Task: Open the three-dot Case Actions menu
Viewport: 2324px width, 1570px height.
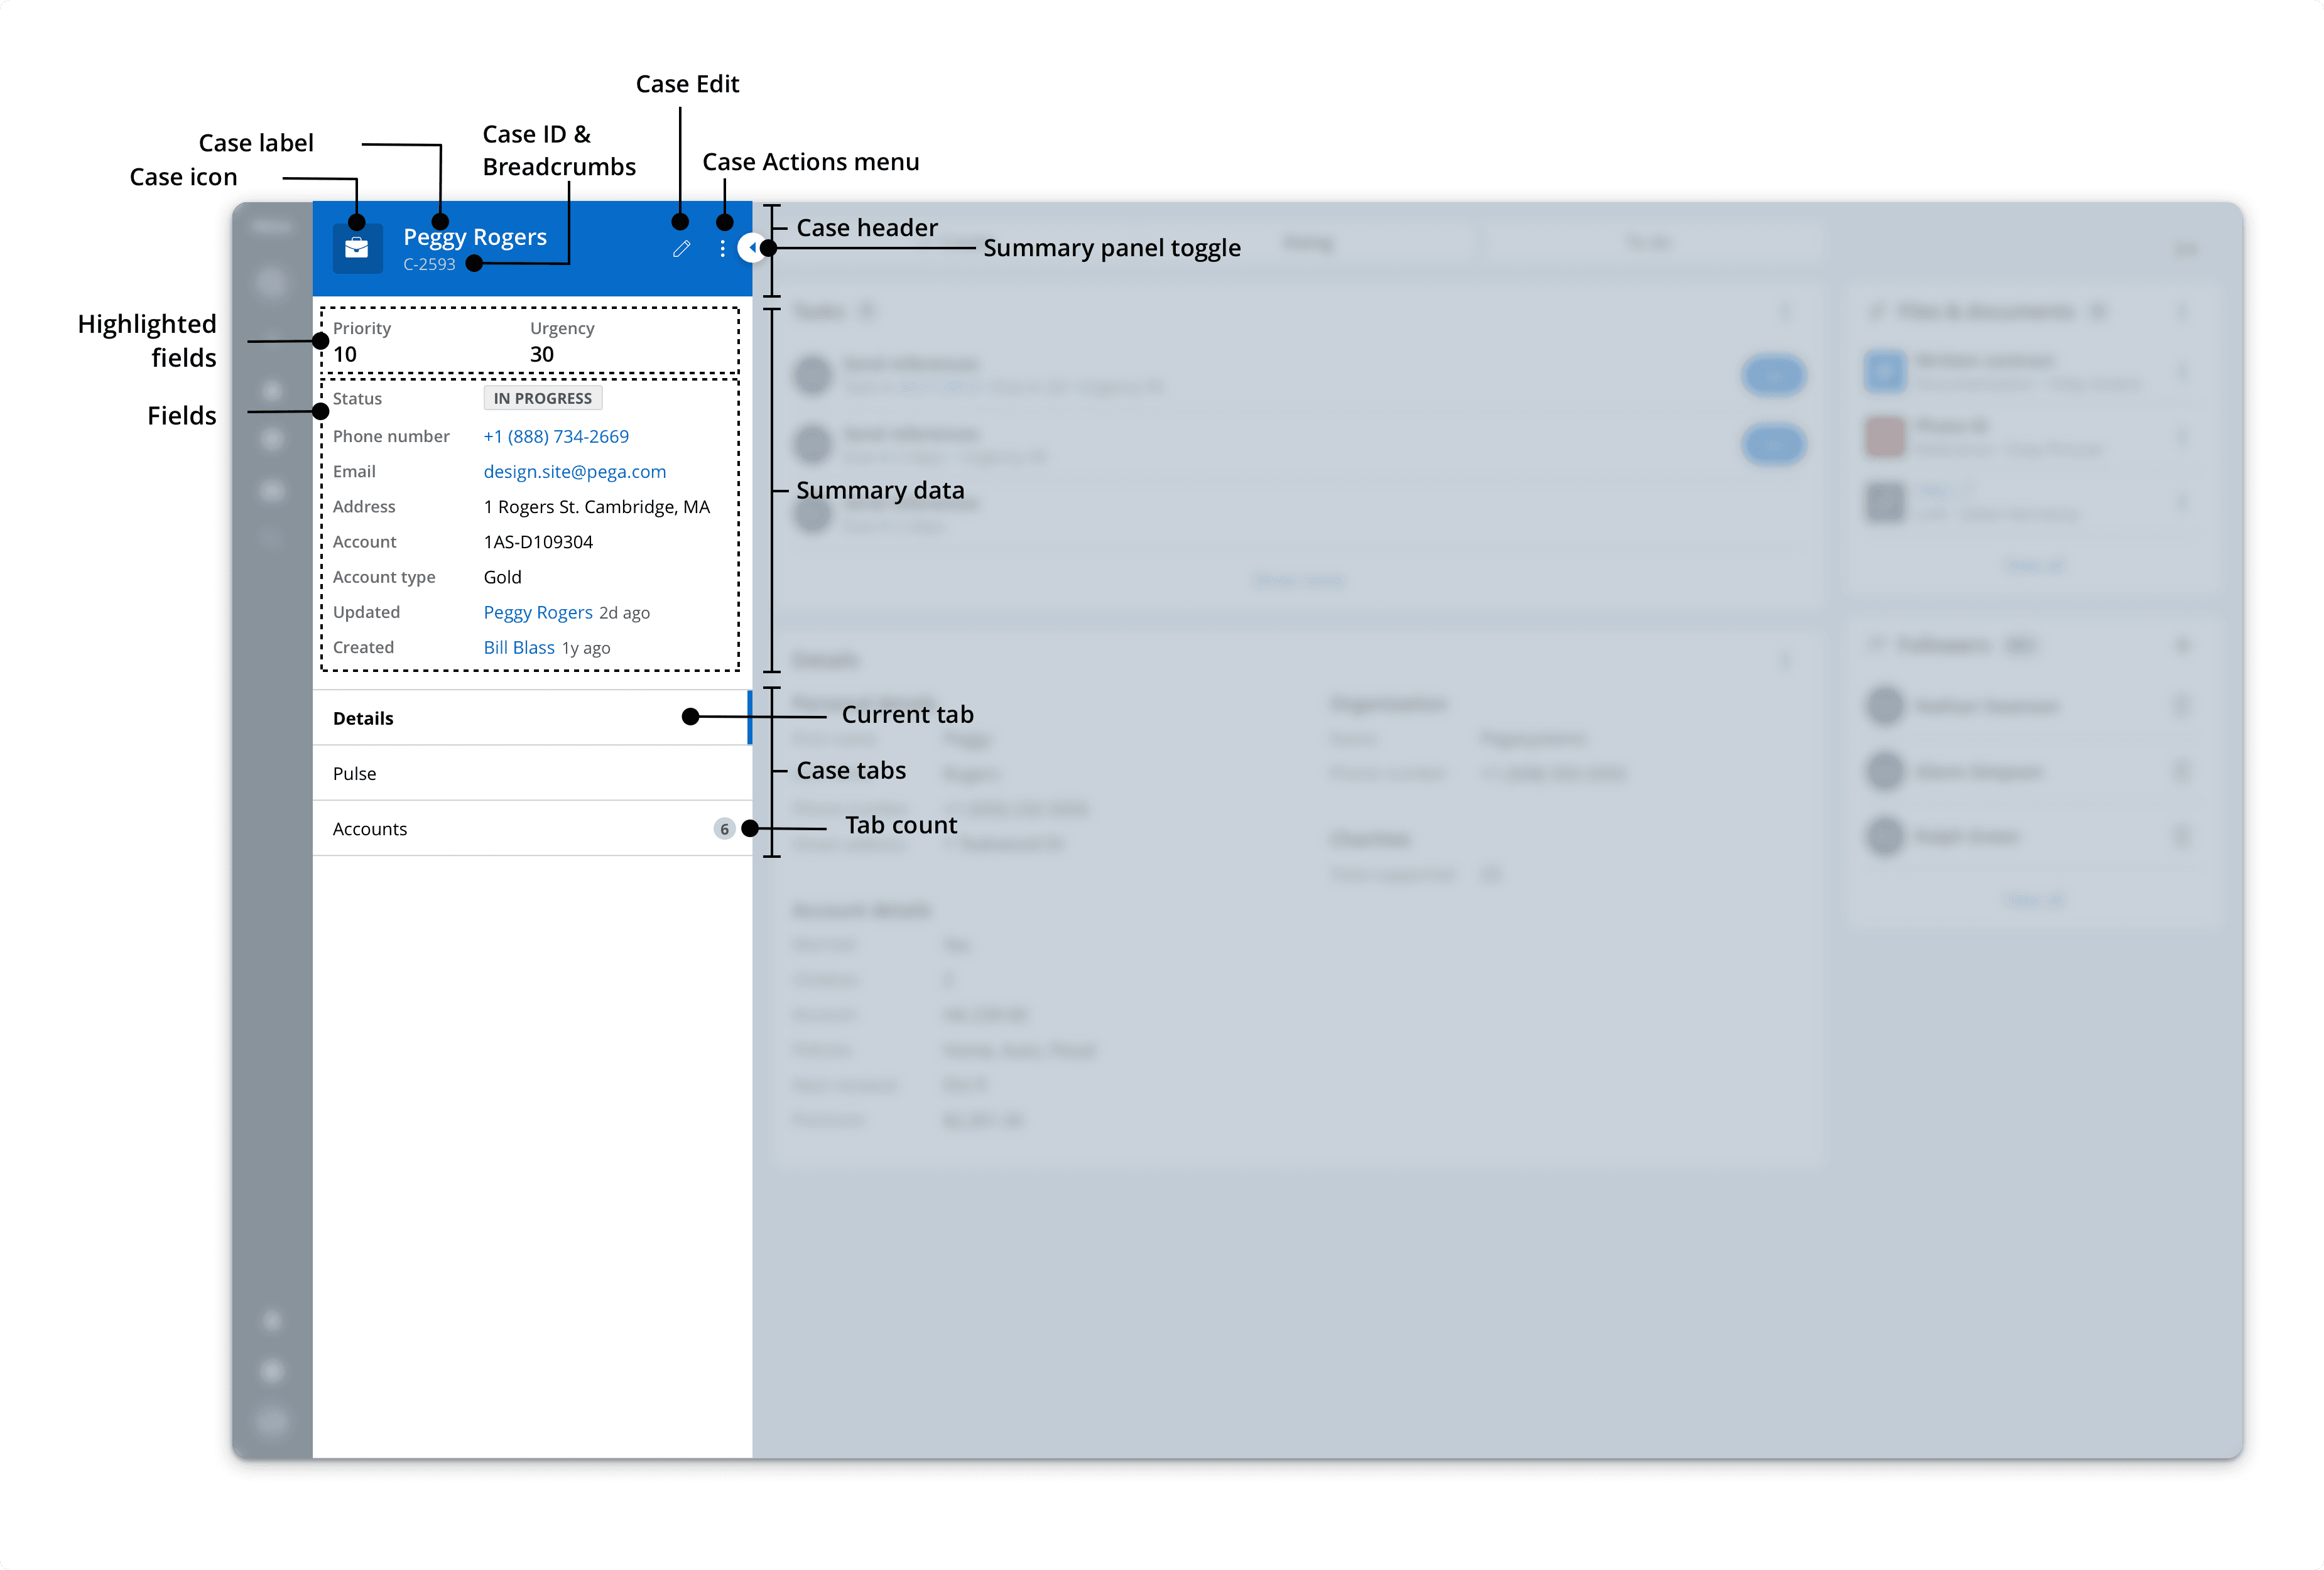Action: [x=722, y=249]
